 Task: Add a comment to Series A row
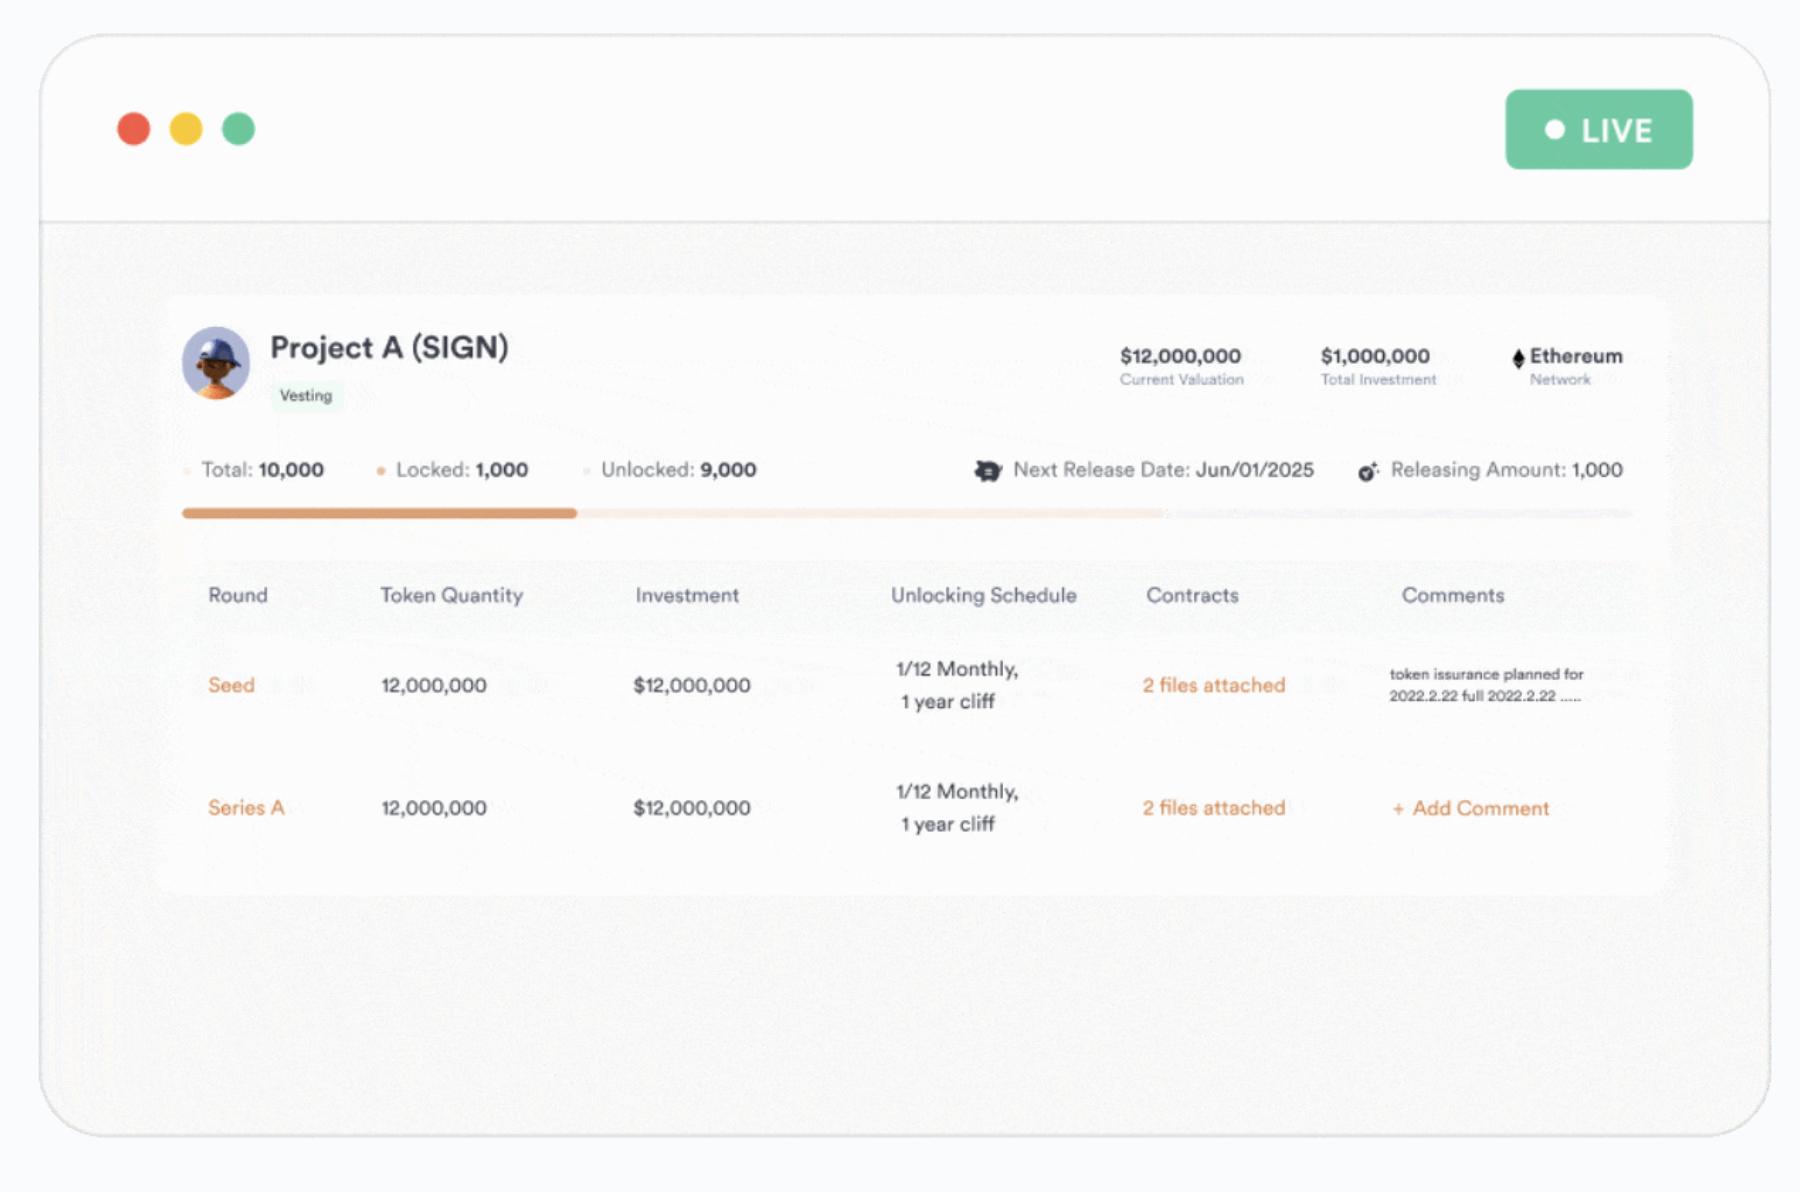pyautogui.click(x=1471, y=808)
